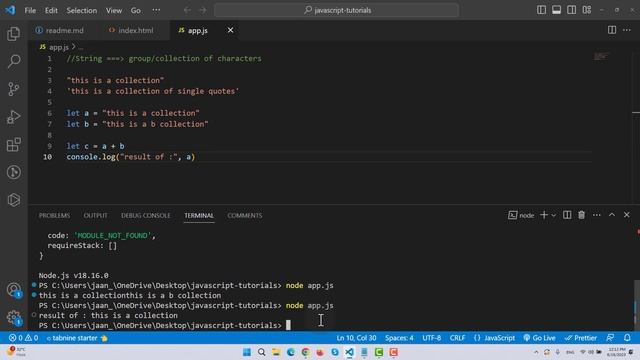Open File Explorer from taskbar
The image size is (640, 360).
[276, 352]
